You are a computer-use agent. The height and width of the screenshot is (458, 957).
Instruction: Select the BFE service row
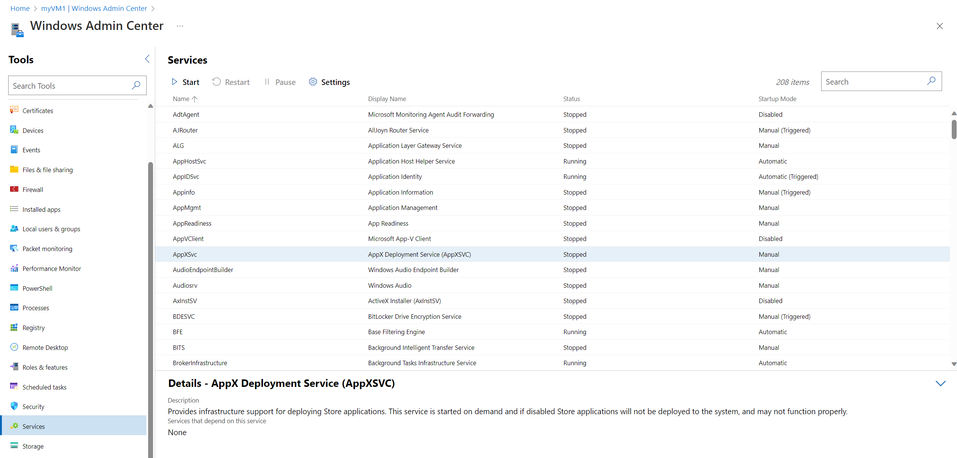(x=552, y=332)
